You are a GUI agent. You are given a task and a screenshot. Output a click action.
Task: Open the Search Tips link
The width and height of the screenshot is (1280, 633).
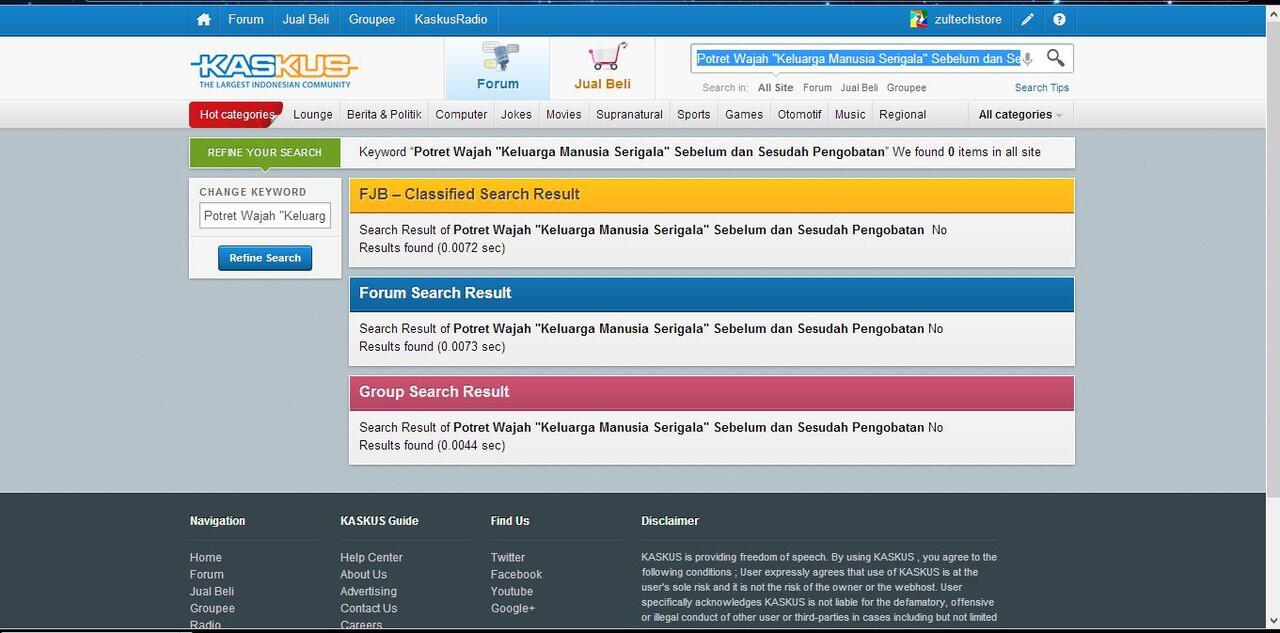point(1042,88)
